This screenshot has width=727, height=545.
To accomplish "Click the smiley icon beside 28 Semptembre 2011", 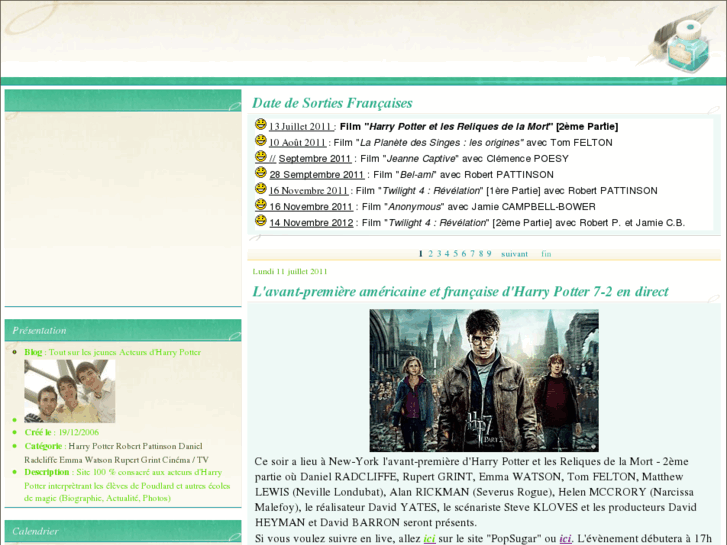I will [x=261, y=173].
